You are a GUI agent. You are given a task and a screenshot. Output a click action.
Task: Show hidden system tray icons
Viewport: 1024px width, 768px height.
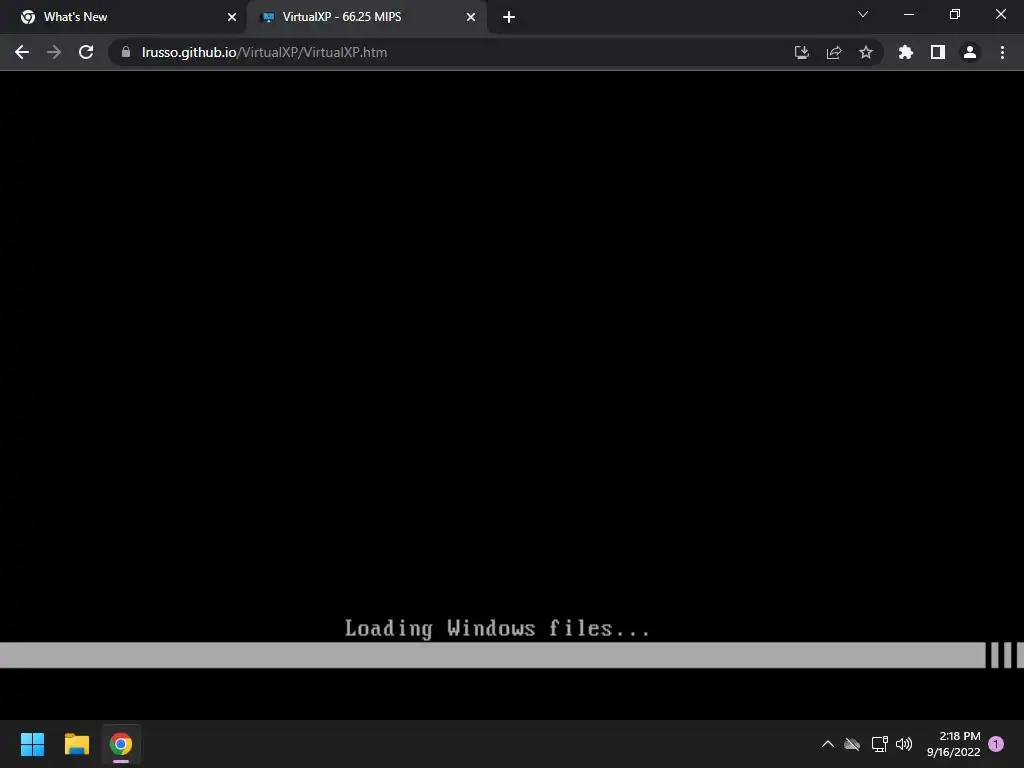(x=827, y=744)
